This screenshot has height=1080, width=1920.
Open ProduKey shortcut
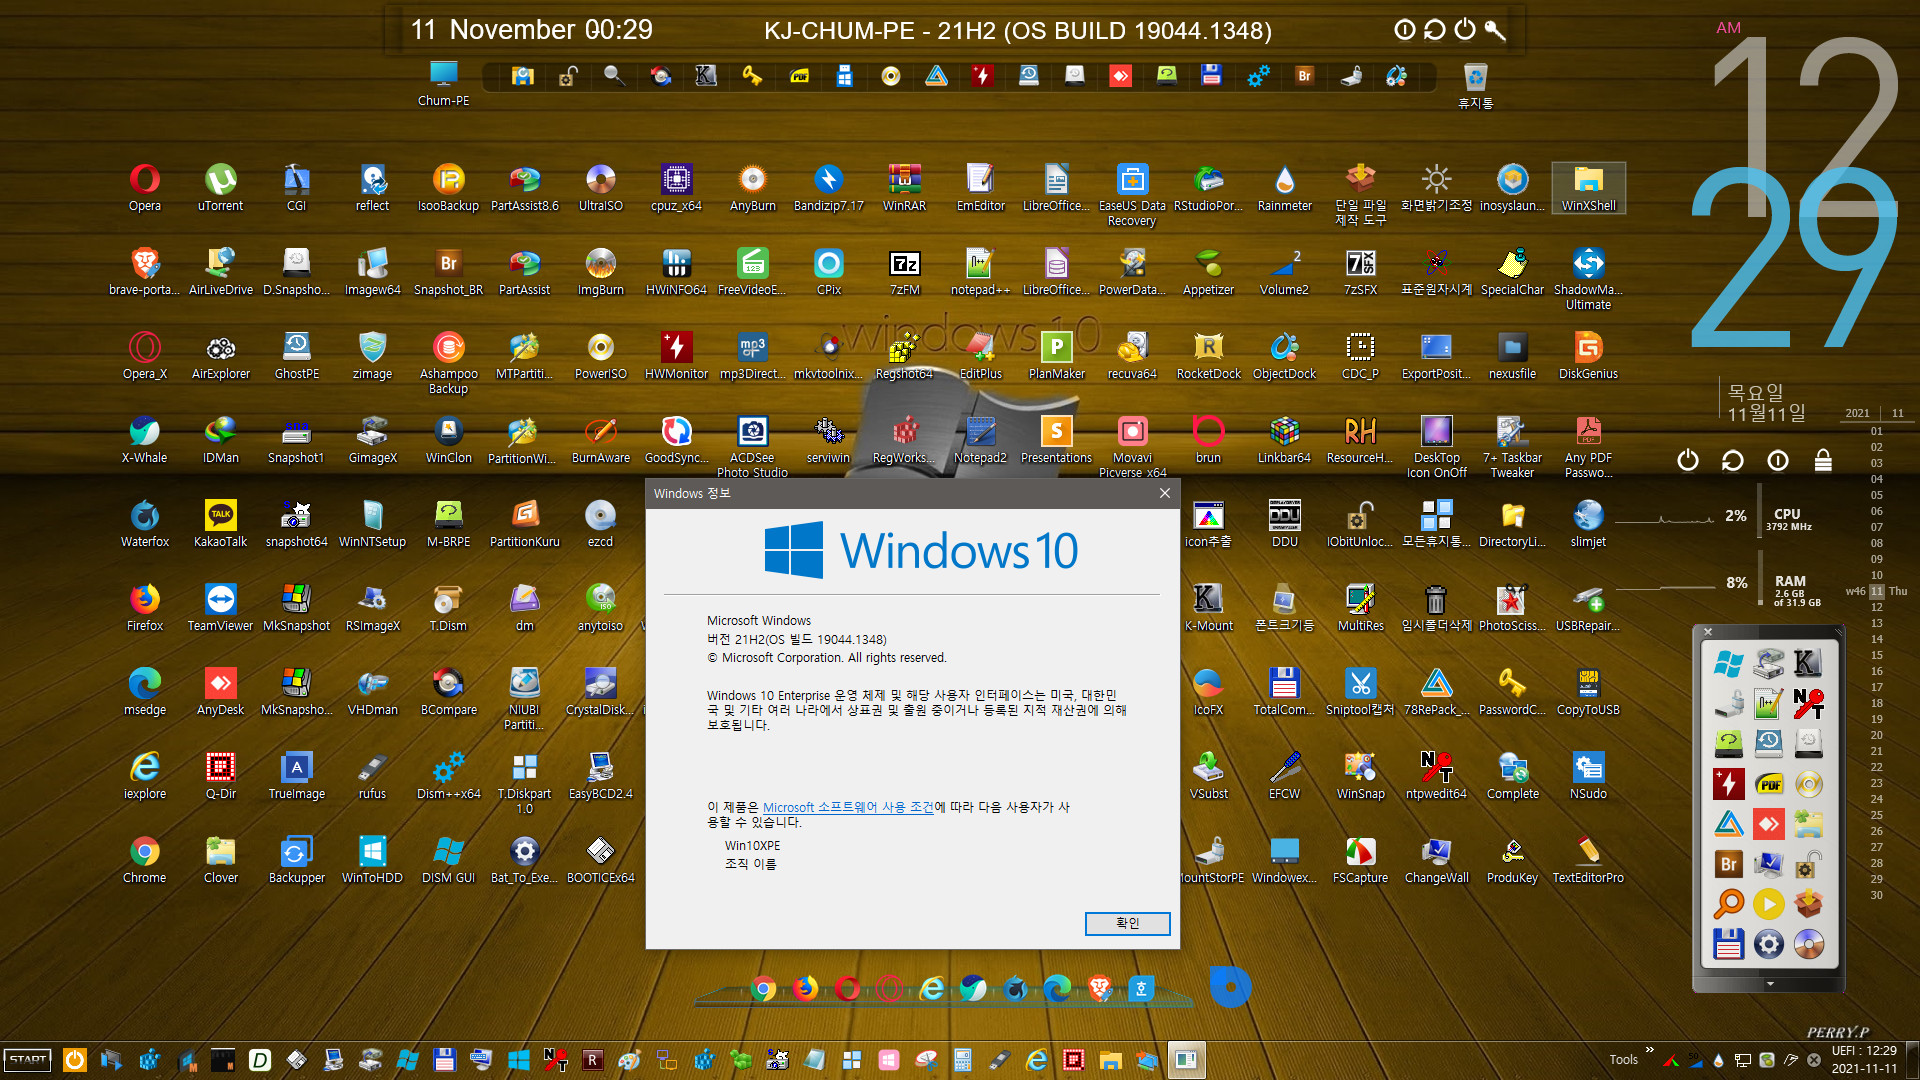1513,859
